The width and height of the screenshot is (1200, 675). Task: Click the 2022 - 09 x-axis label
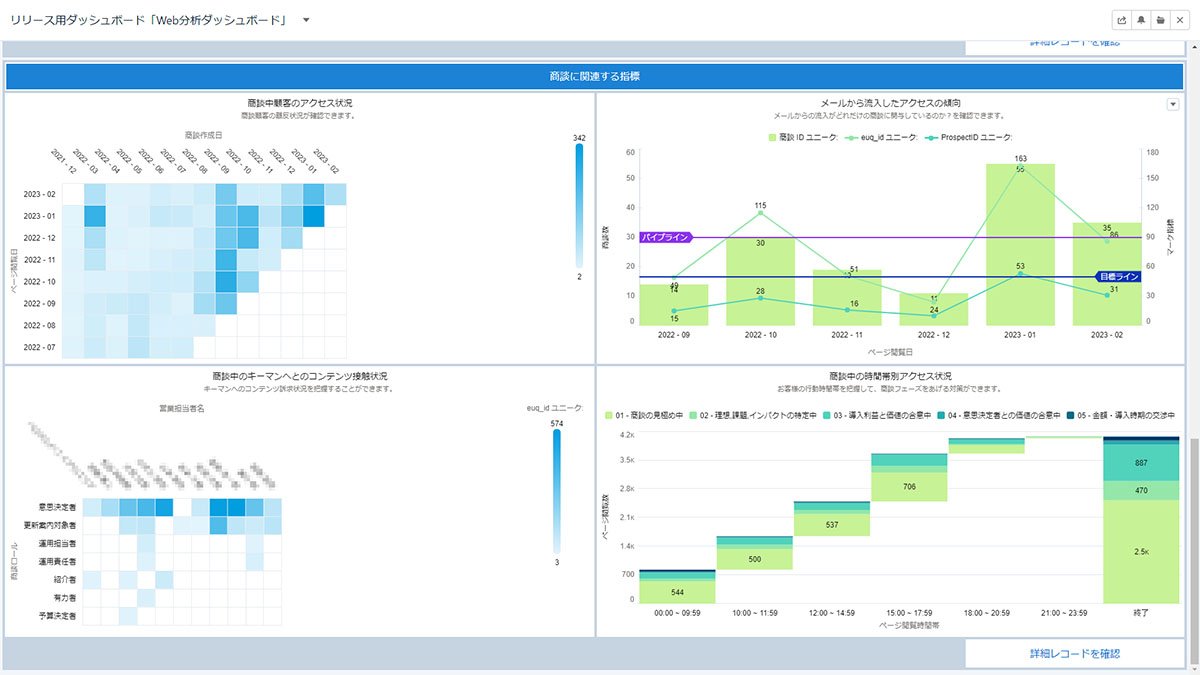tap(674, 336)
